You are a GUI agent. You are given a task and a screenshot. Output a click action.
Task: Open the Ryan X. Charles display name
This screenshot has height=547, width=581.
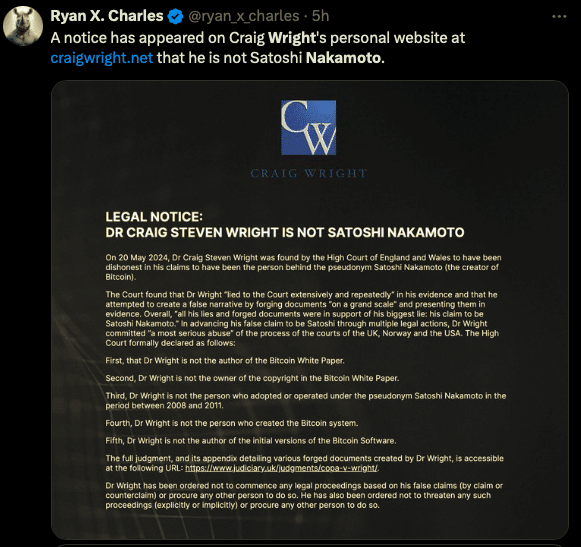(107, 16)
